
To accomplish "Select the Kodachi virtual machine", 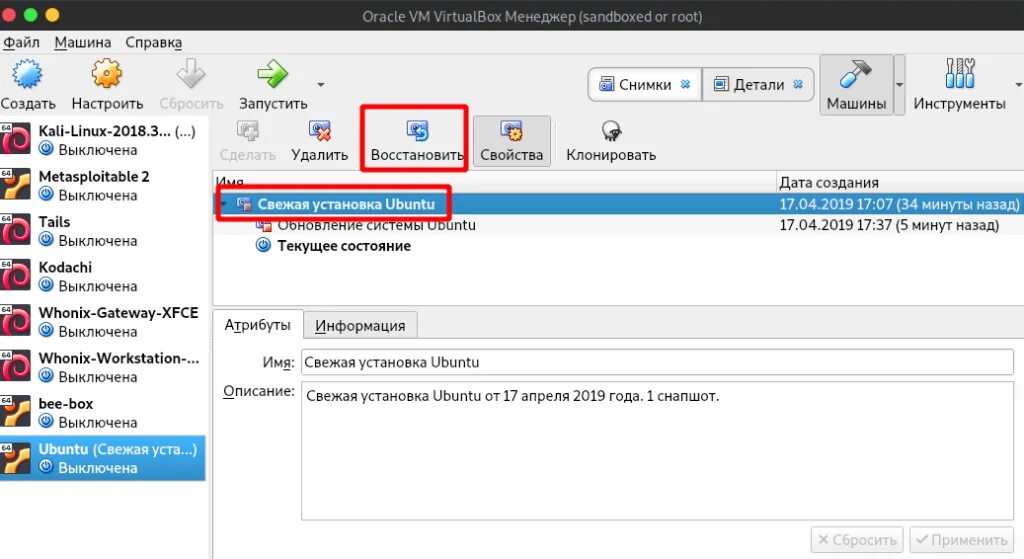I will 103,276.
